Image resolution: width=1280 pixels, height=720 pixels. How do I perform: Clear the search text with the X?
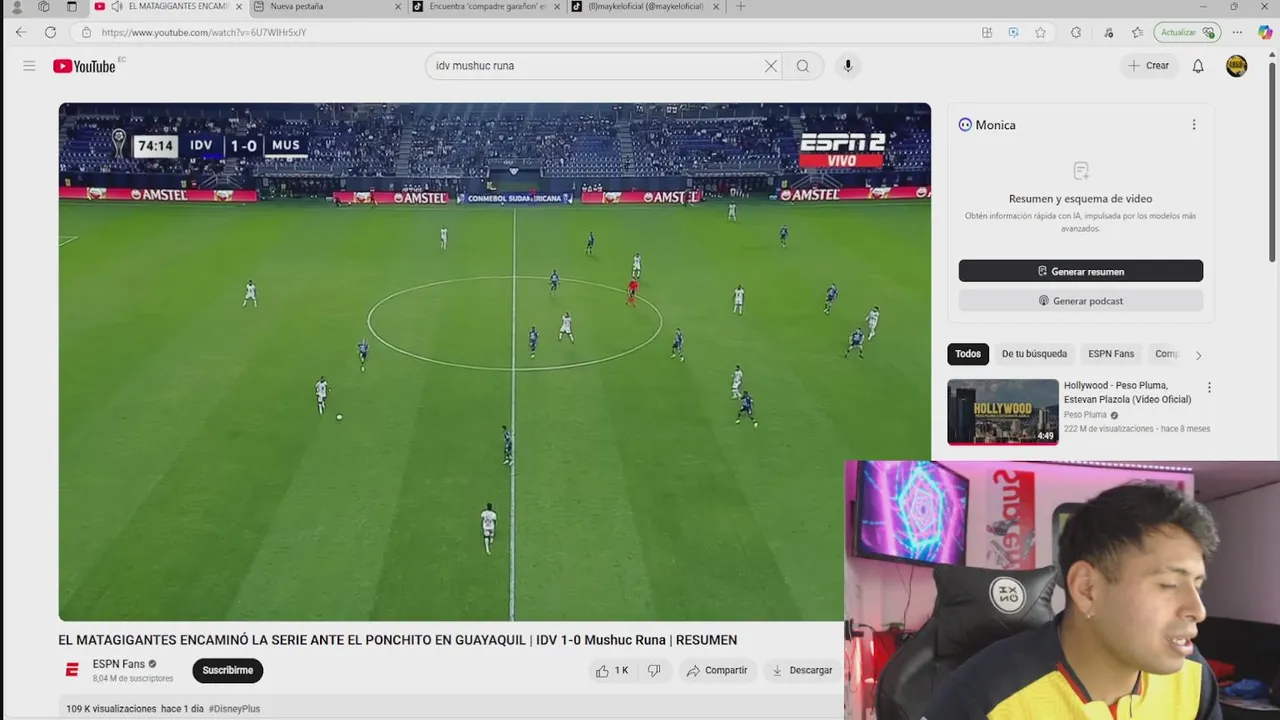point(771,66)
